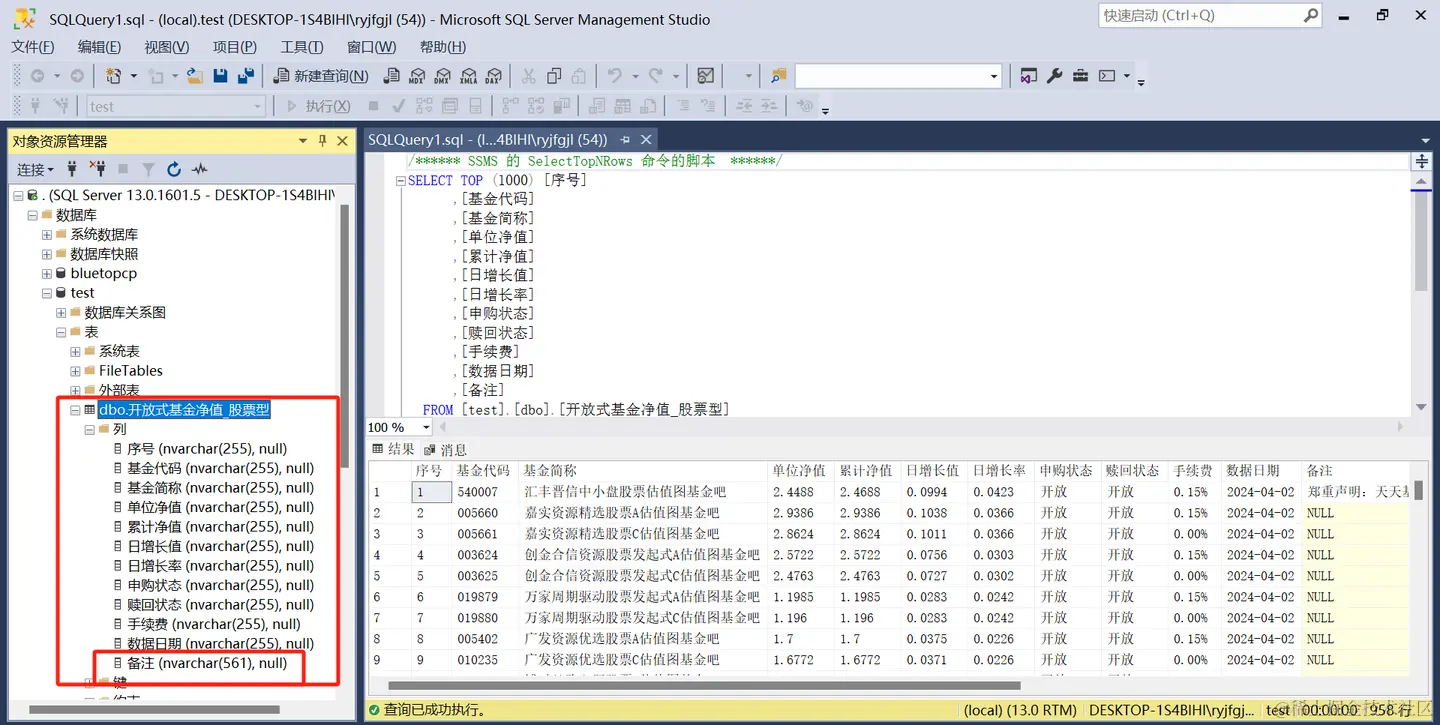1440x725 pixels.
Task: Open the Toolbox briefcase icon
Action: [x=1080, y=76]
